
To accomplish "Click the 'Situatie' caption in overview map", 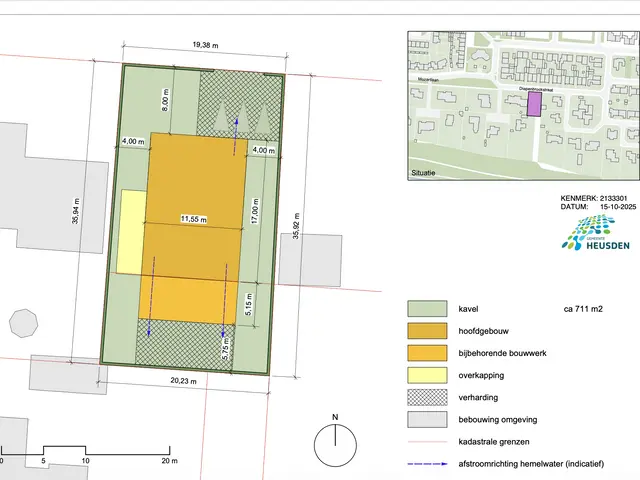I will pyautogui.click(x=423, y=173).
